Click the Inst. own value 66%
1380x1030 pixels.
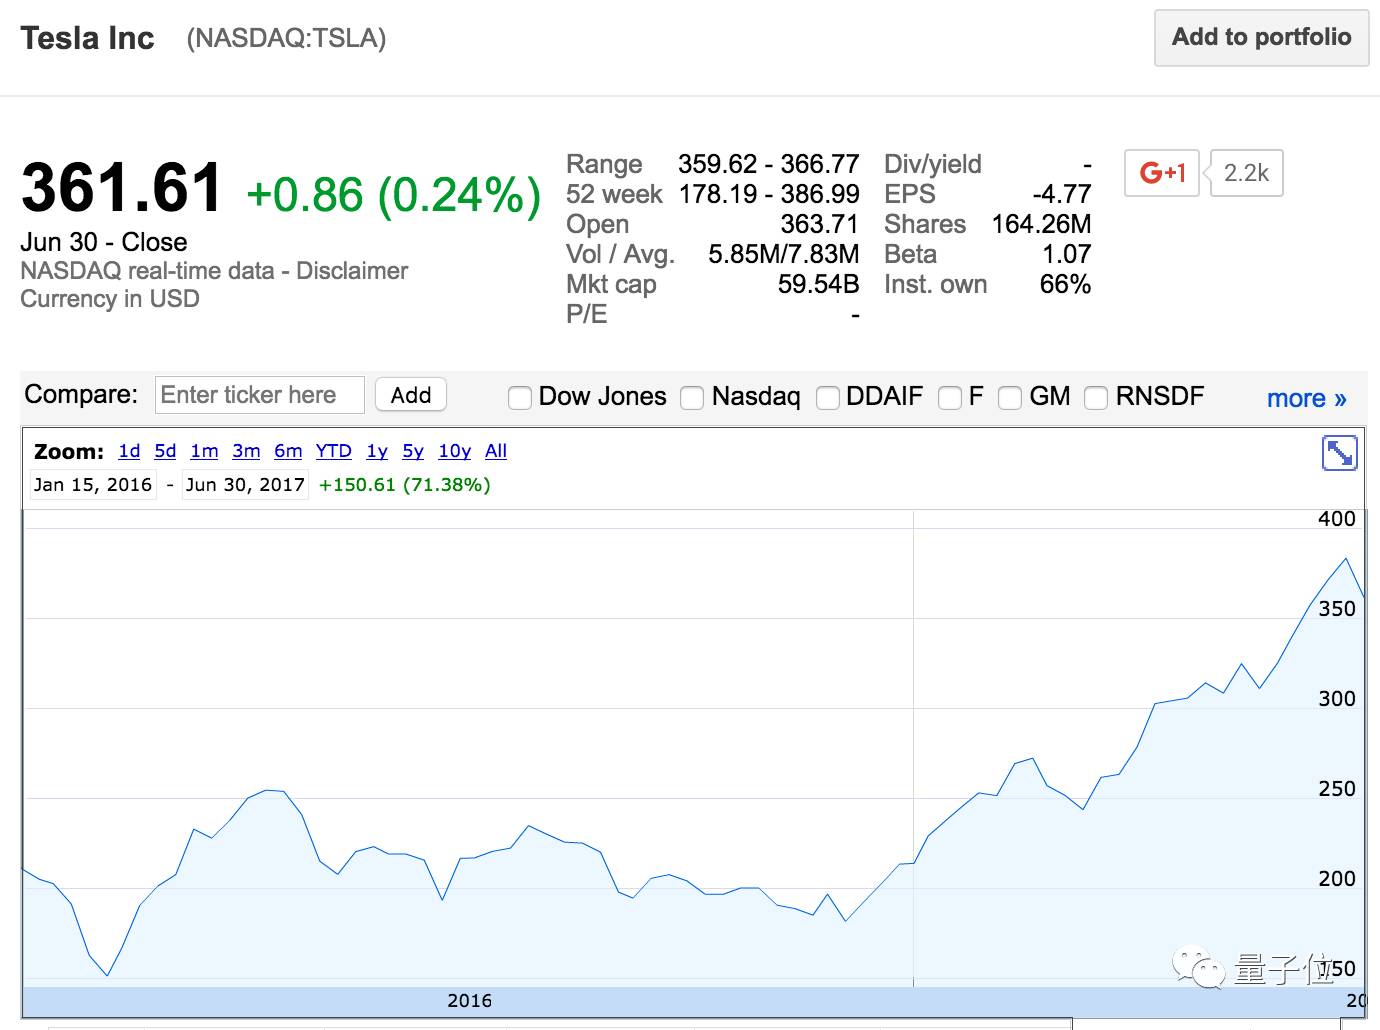tap(1065, 285)
